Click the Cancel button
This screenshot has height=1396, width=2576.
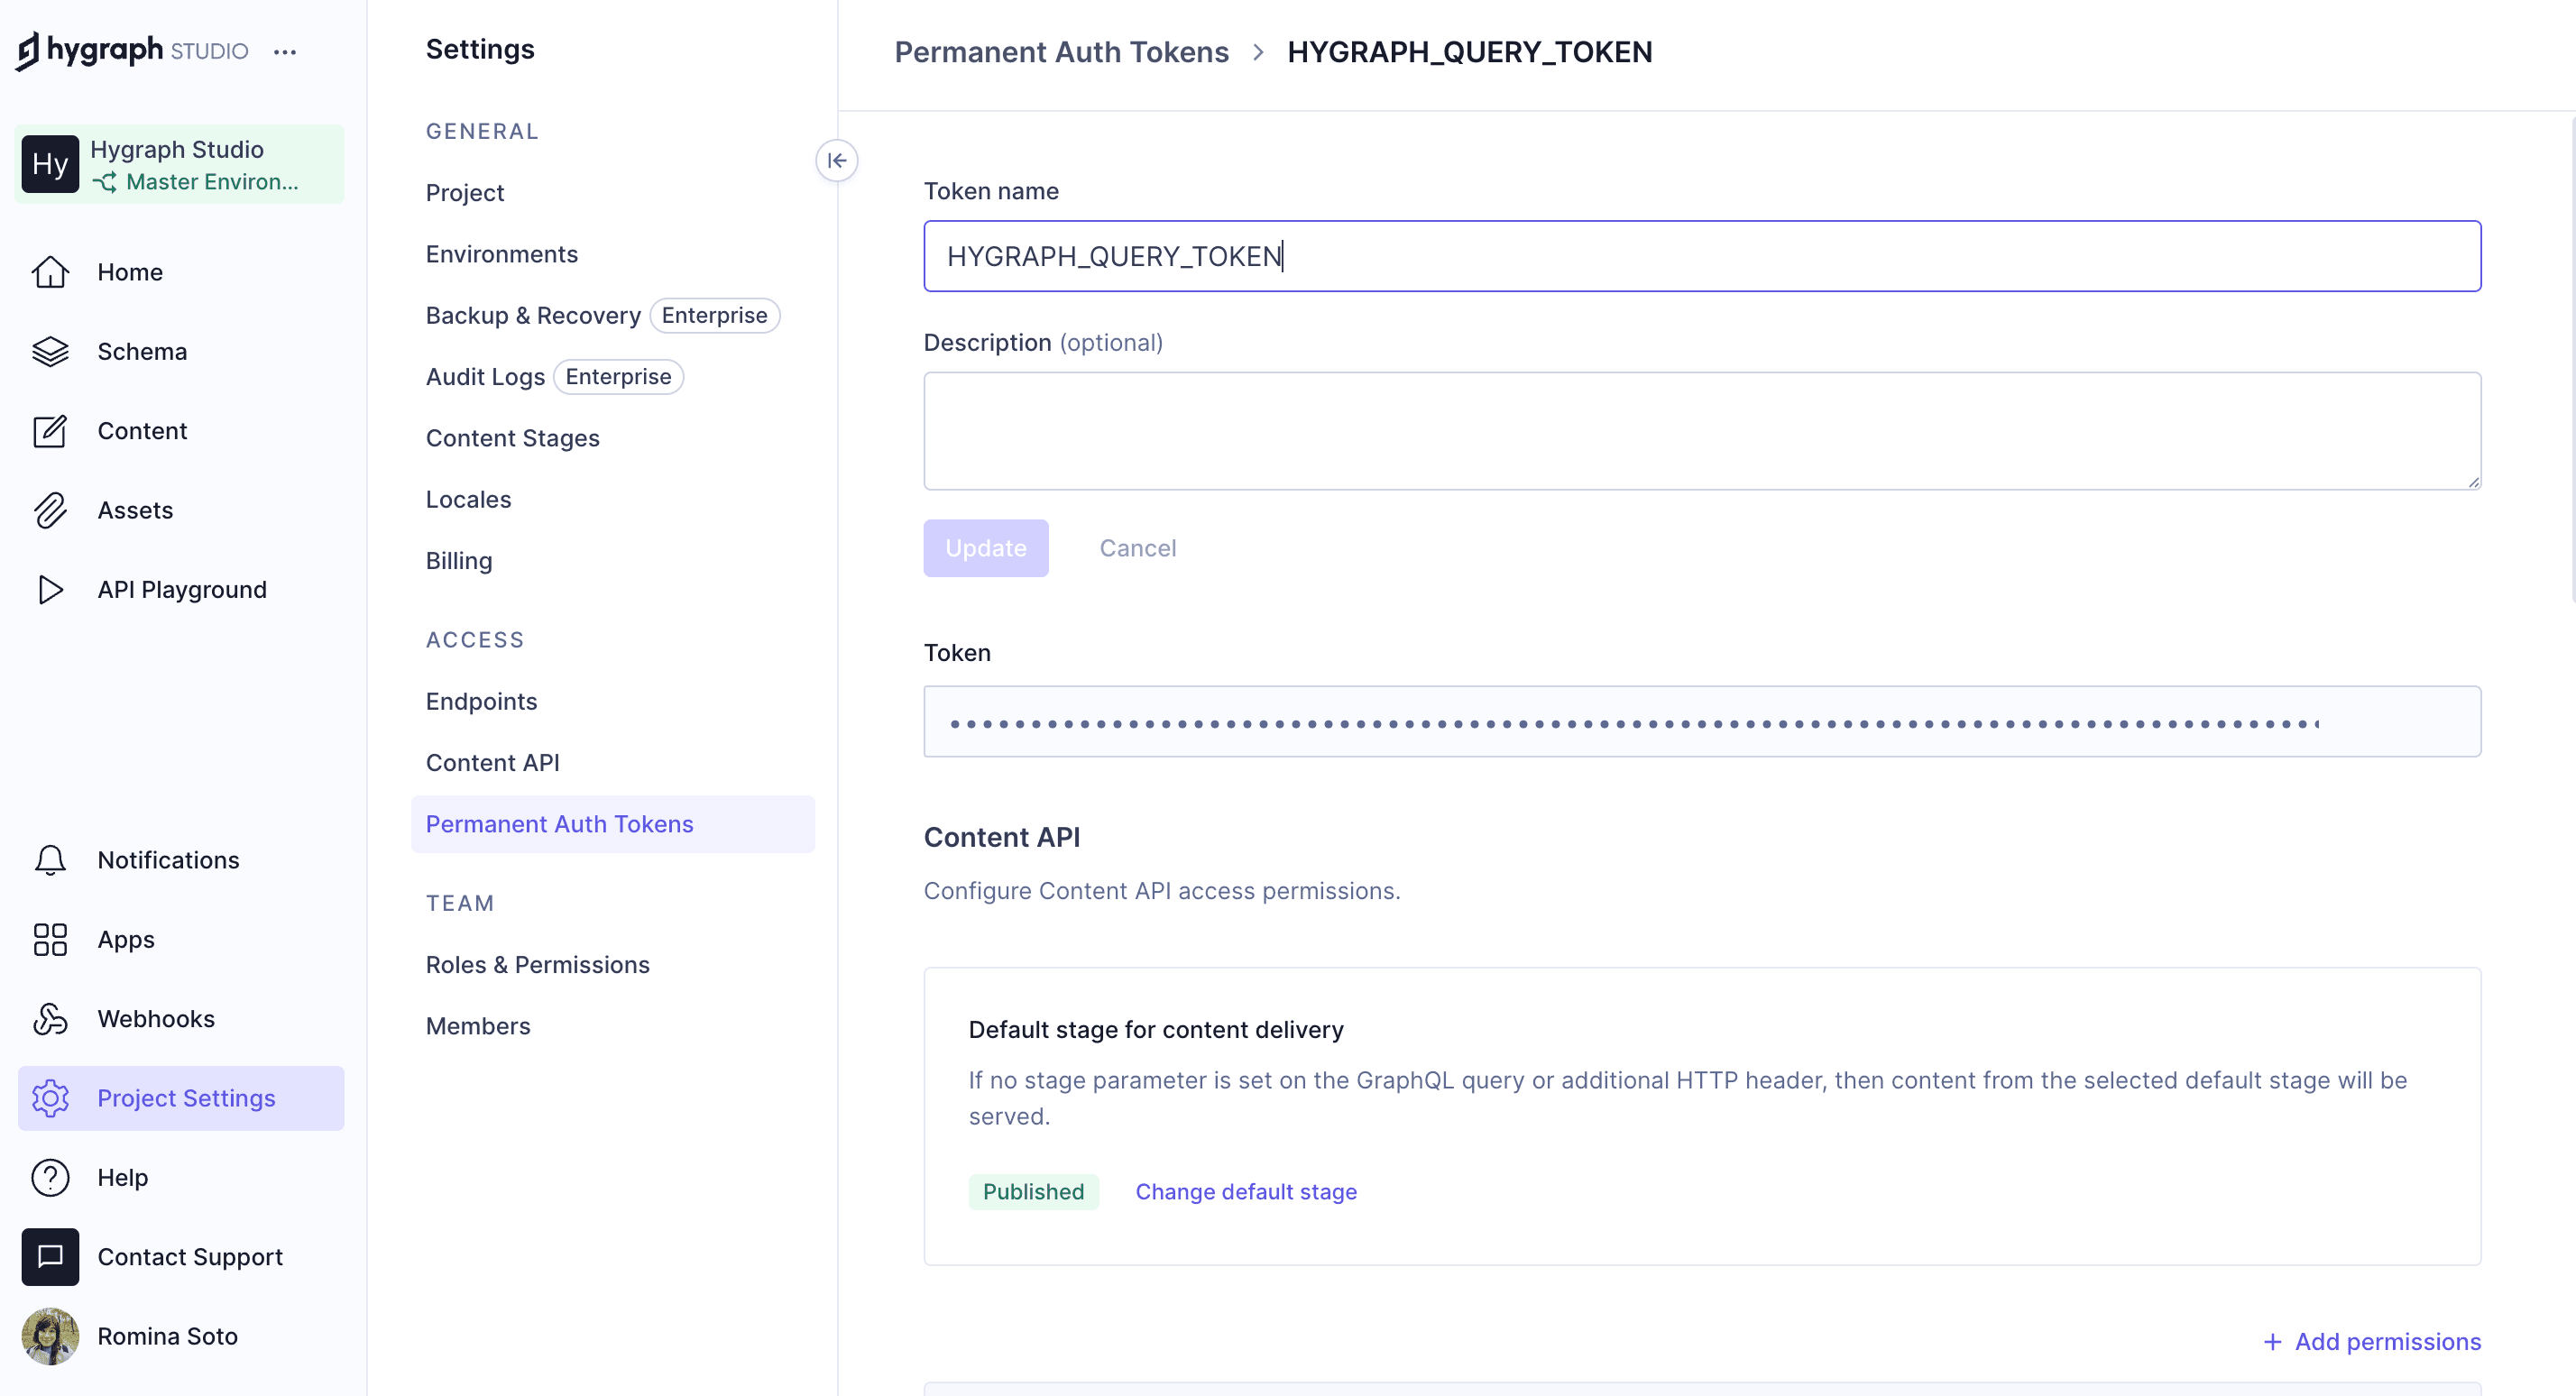(x=1137, y=548)
